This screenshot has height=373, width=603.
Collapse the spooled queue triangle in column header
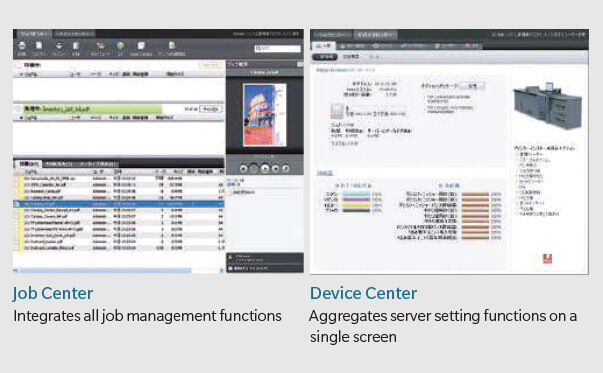(21, 74)
